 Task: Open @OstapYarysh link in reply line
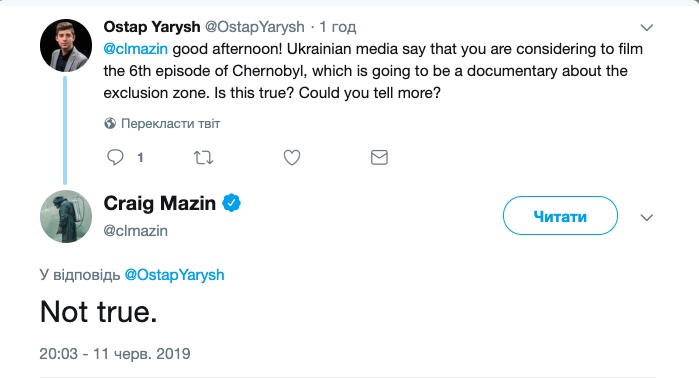(x=174, y=275)
